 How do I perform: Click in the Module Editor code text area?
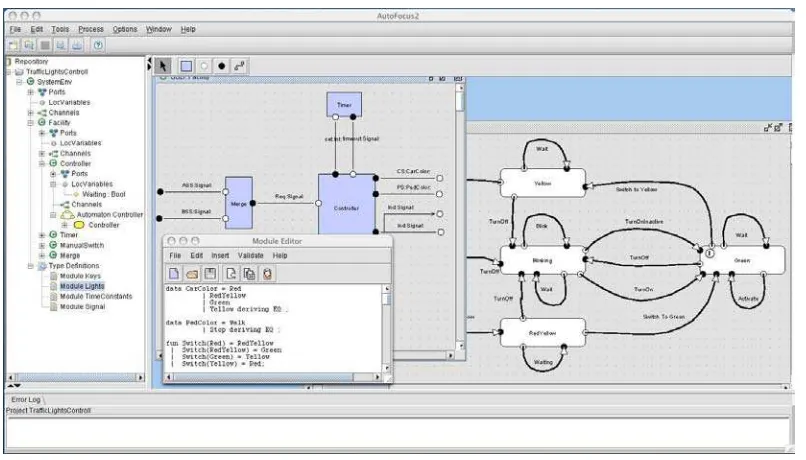tap(273, 328)
